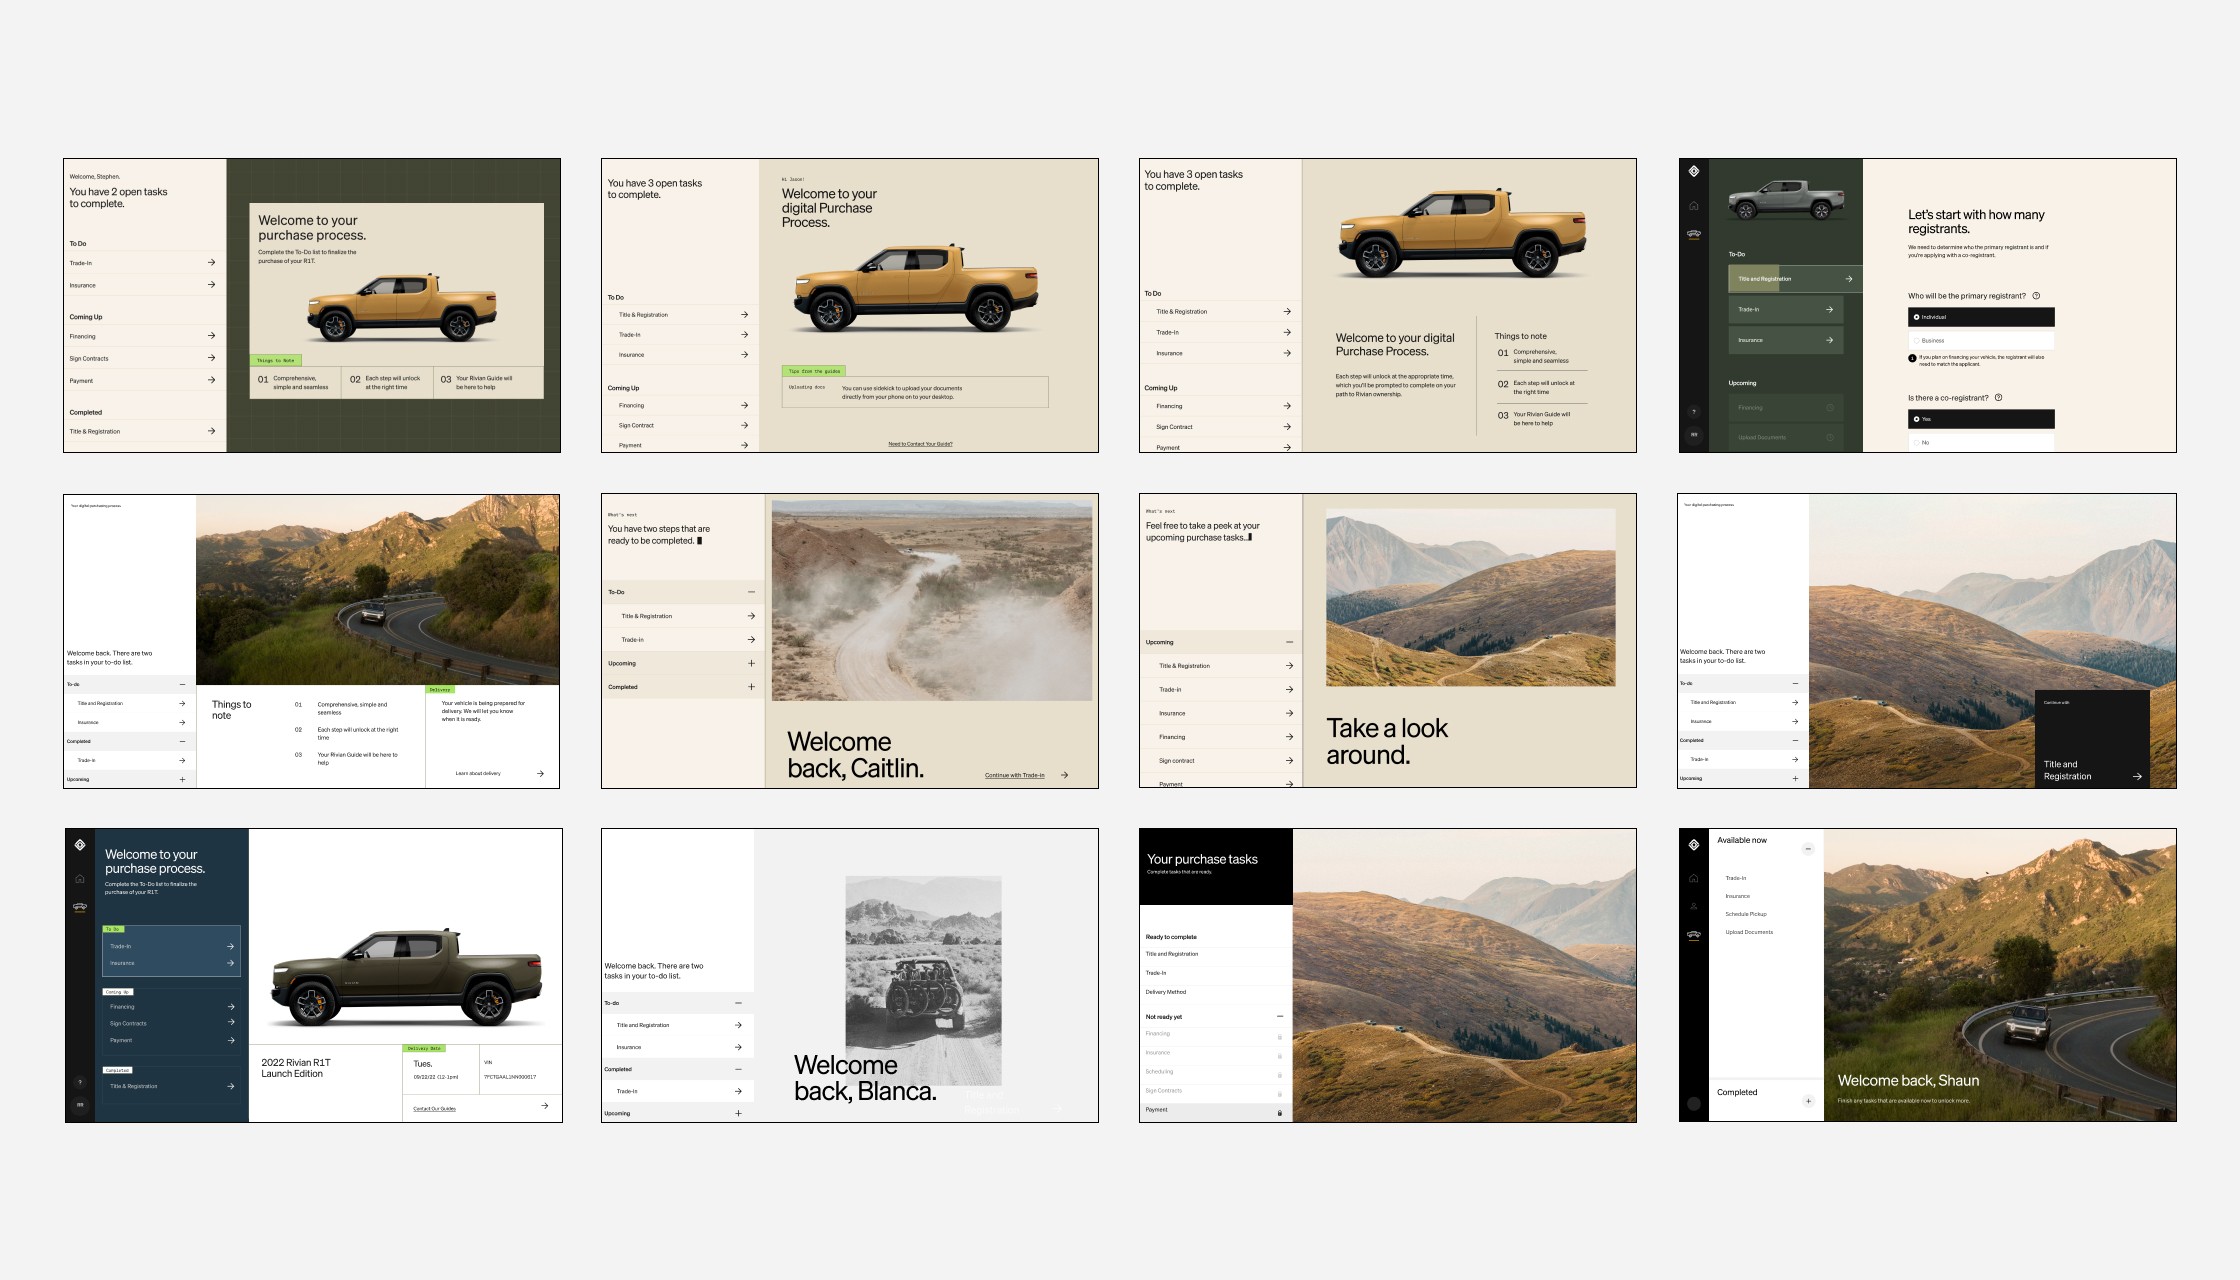Select the Individual registrant radio option

point(1916,317)
